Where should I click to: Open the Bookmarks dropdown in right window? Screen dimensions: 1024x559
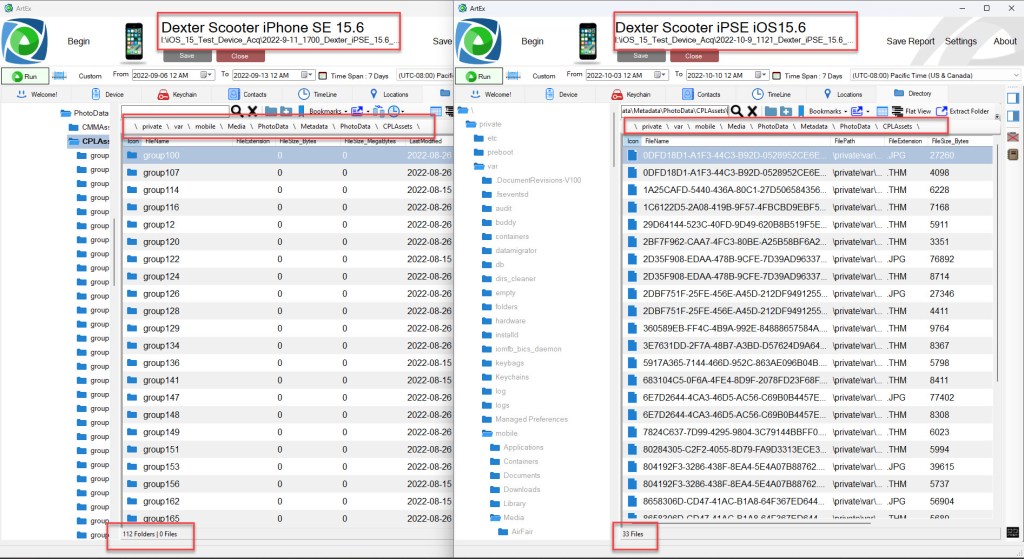click(x=830, y=111)
